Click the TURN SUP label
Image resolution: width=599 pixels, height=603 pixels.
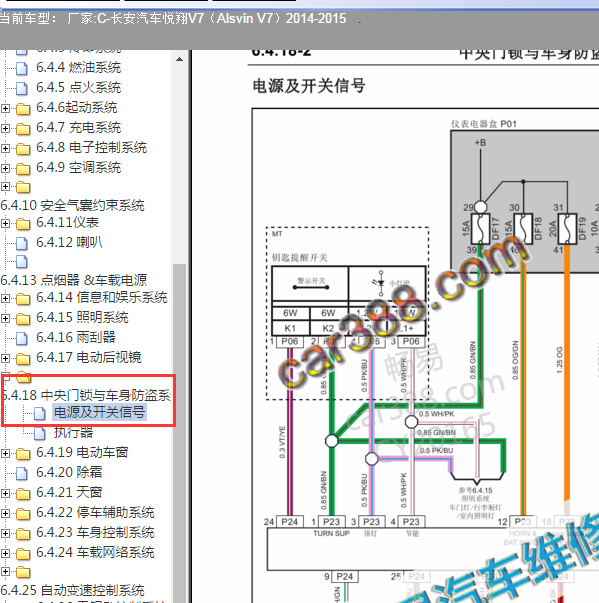coord(331,533)
